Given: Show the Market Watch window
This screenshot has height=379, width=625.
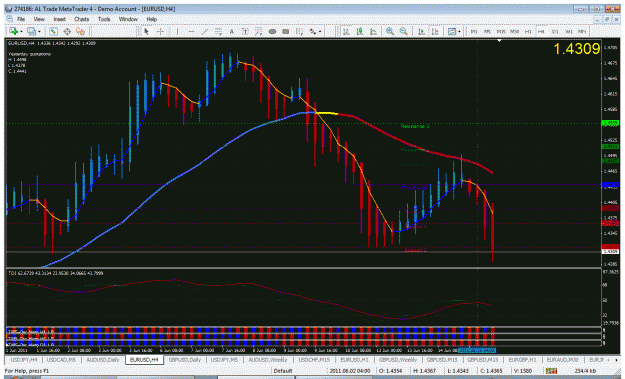Looking at the screenshot, I should coord(53,31).
